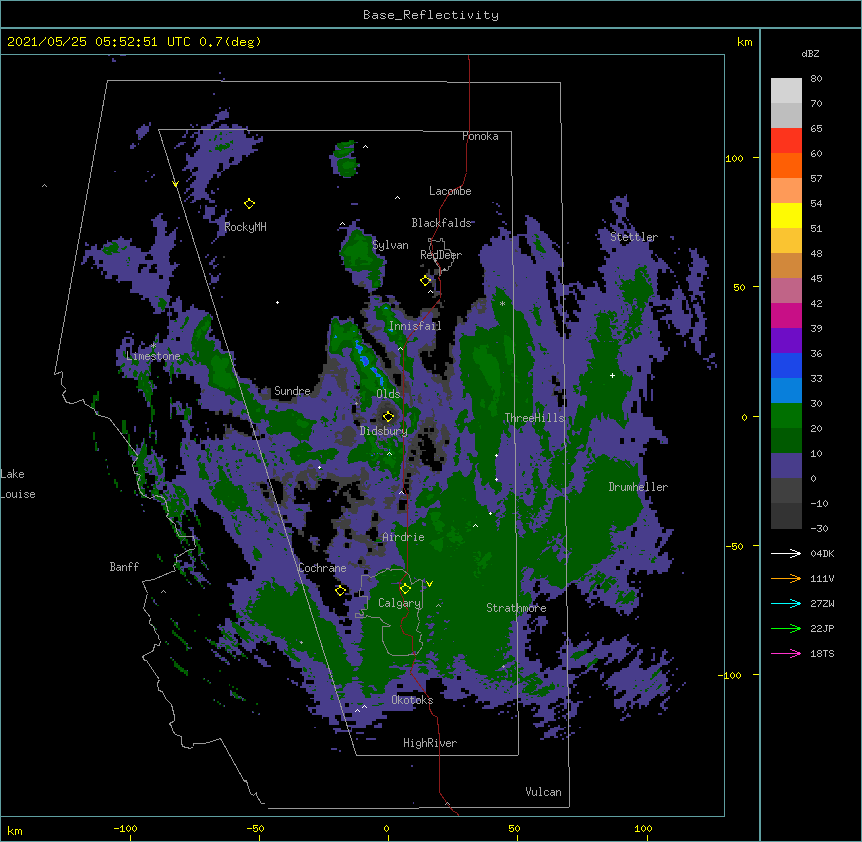The image size is (862, 842).
Task: Click the Sylvan label
Action: click(390, 245)
